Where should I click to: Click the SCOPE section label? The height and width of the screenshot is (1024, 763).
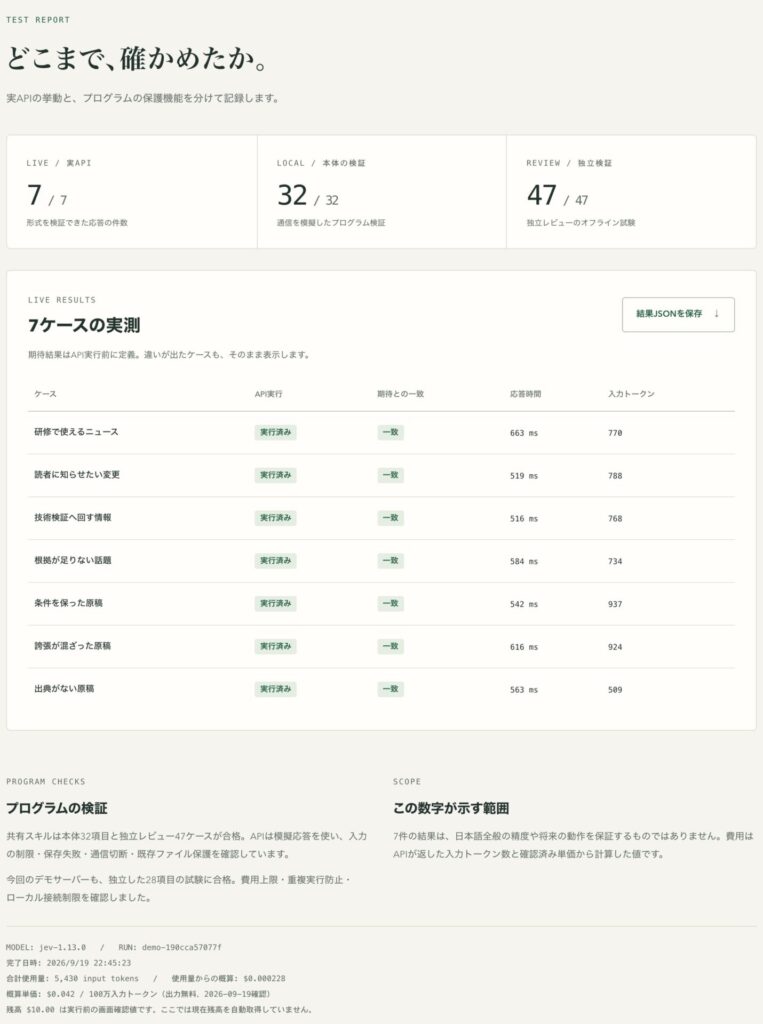407,782
